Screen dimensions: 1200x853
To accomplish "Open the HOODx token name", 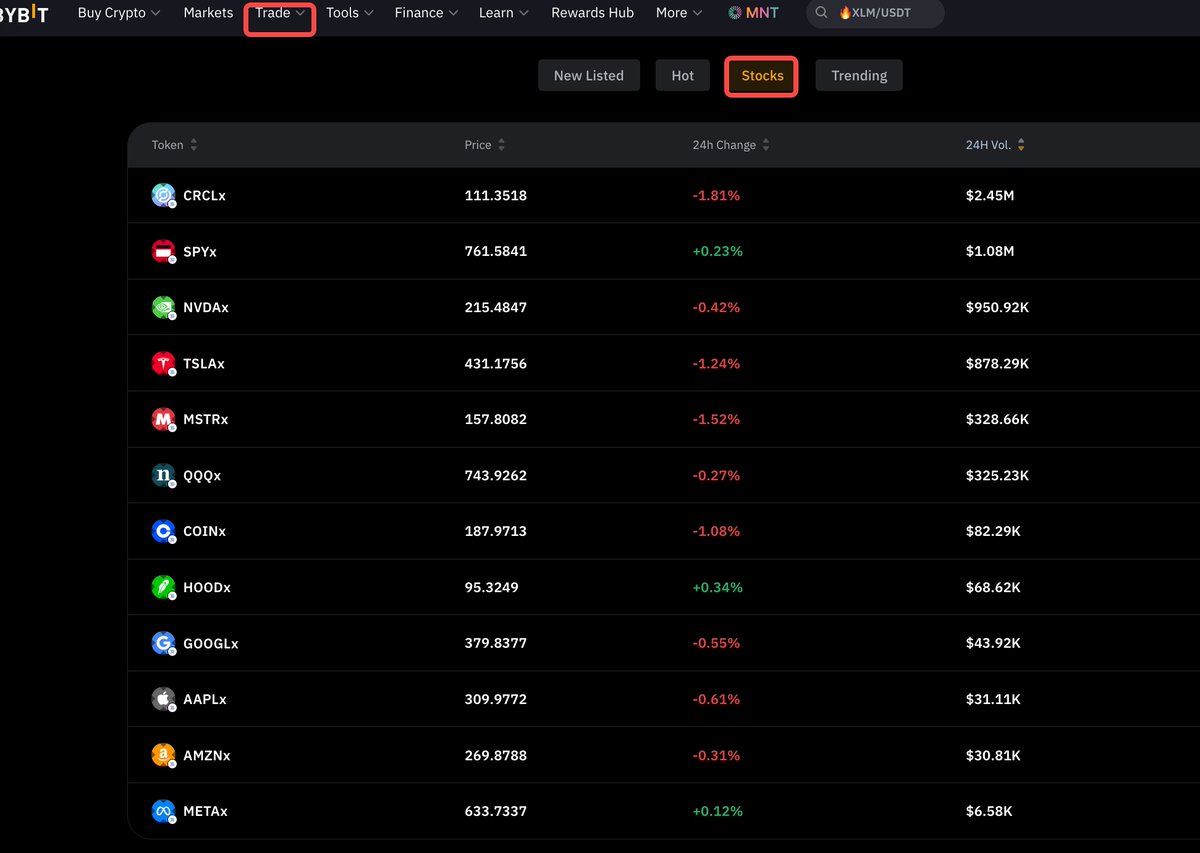I will (207, 588).
